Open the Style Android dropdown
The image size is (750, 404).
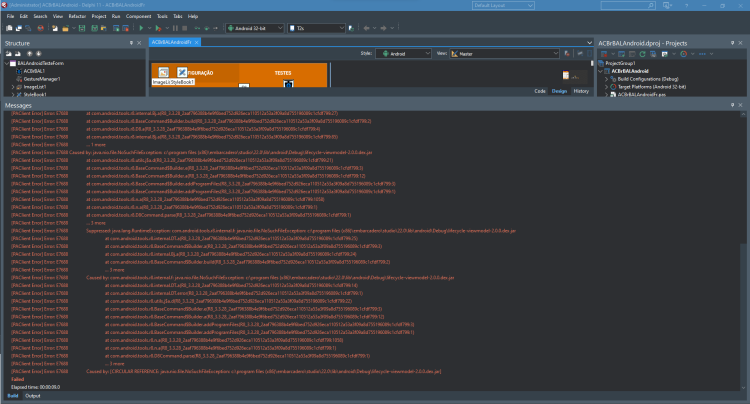[403, 54]
